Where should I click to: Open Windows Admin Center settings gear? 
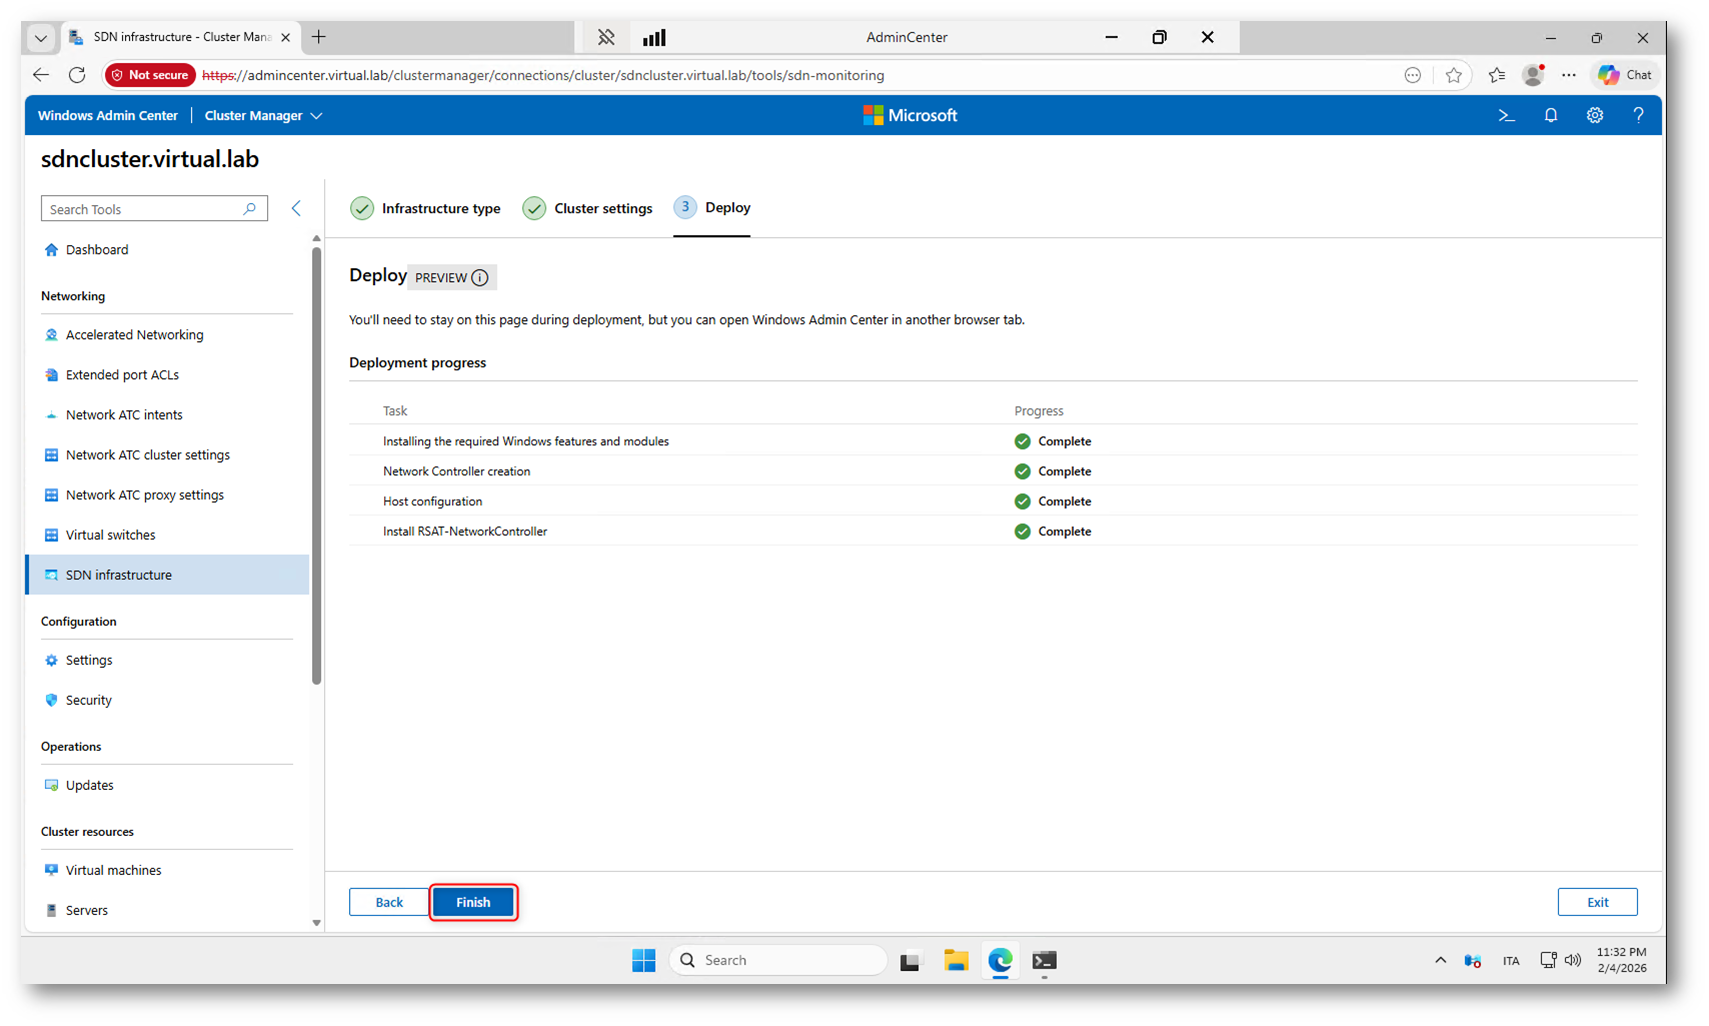click(1594, 116)
